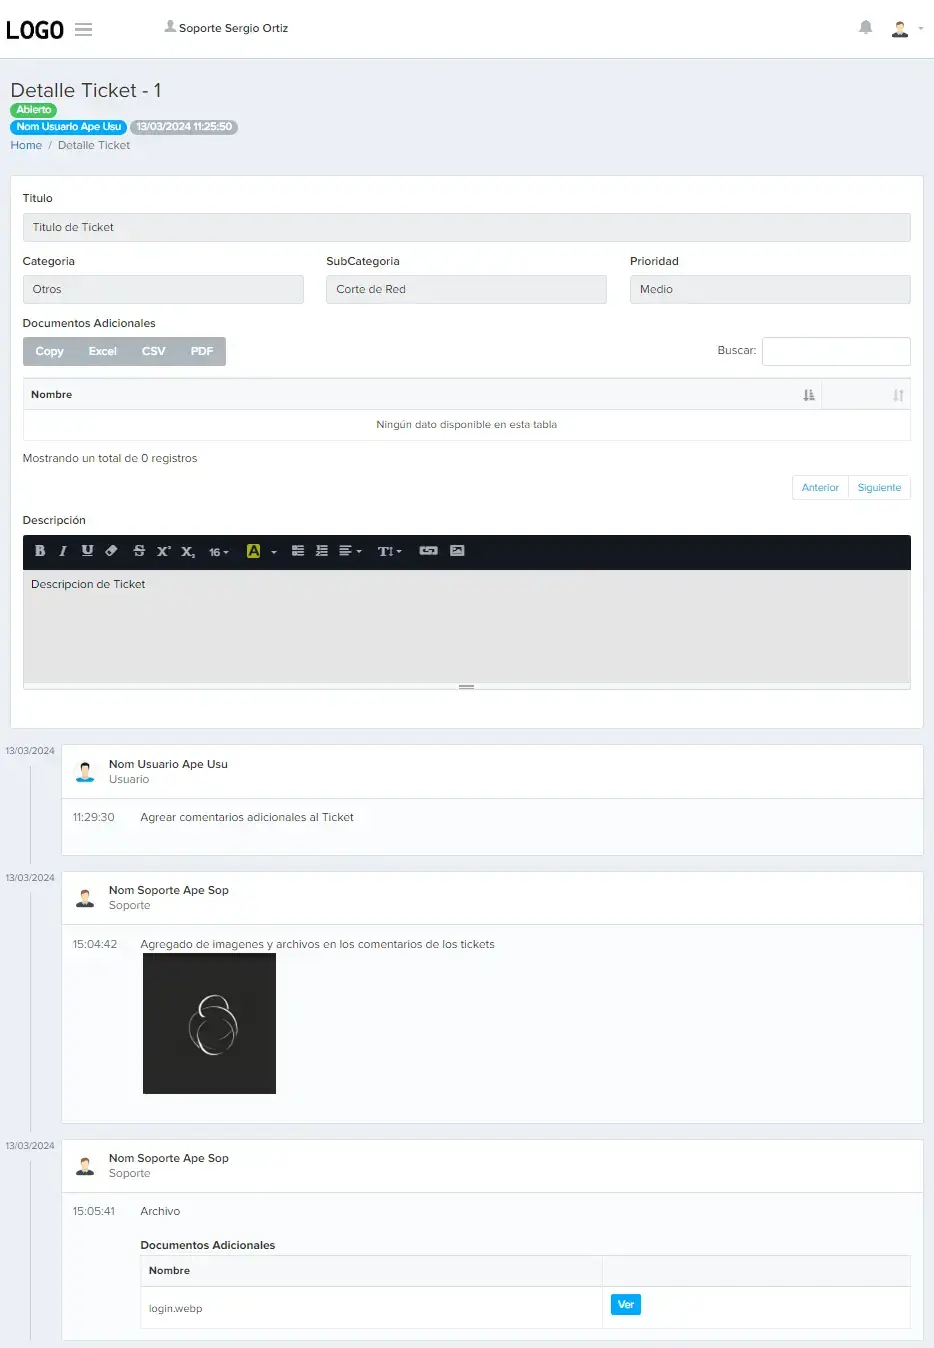The height and width of the screenshot is (1348, 934).
Task: Click the 15:05:41 timestamp
Action: click(x=93, y=1212)
